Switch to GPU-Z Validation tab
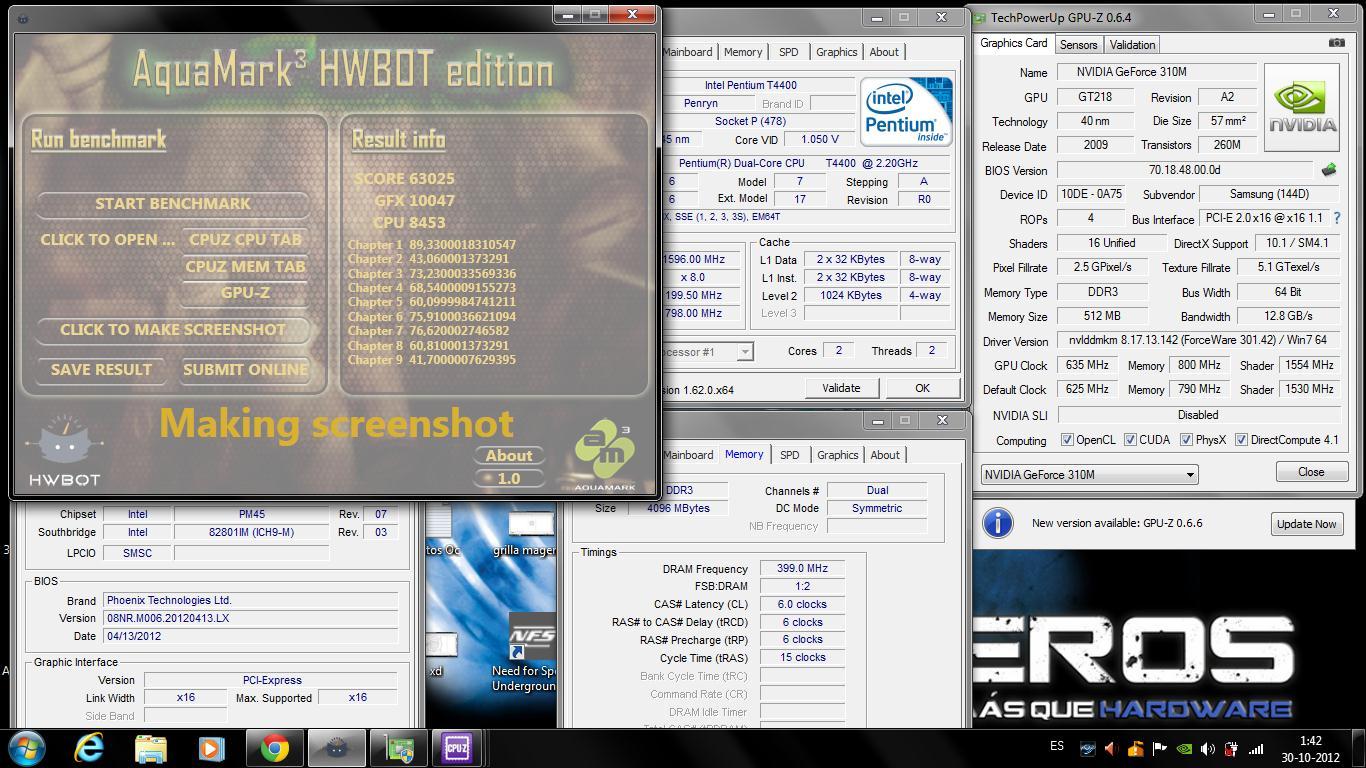Screen dimensions: 1366x768 point(1132,44)
